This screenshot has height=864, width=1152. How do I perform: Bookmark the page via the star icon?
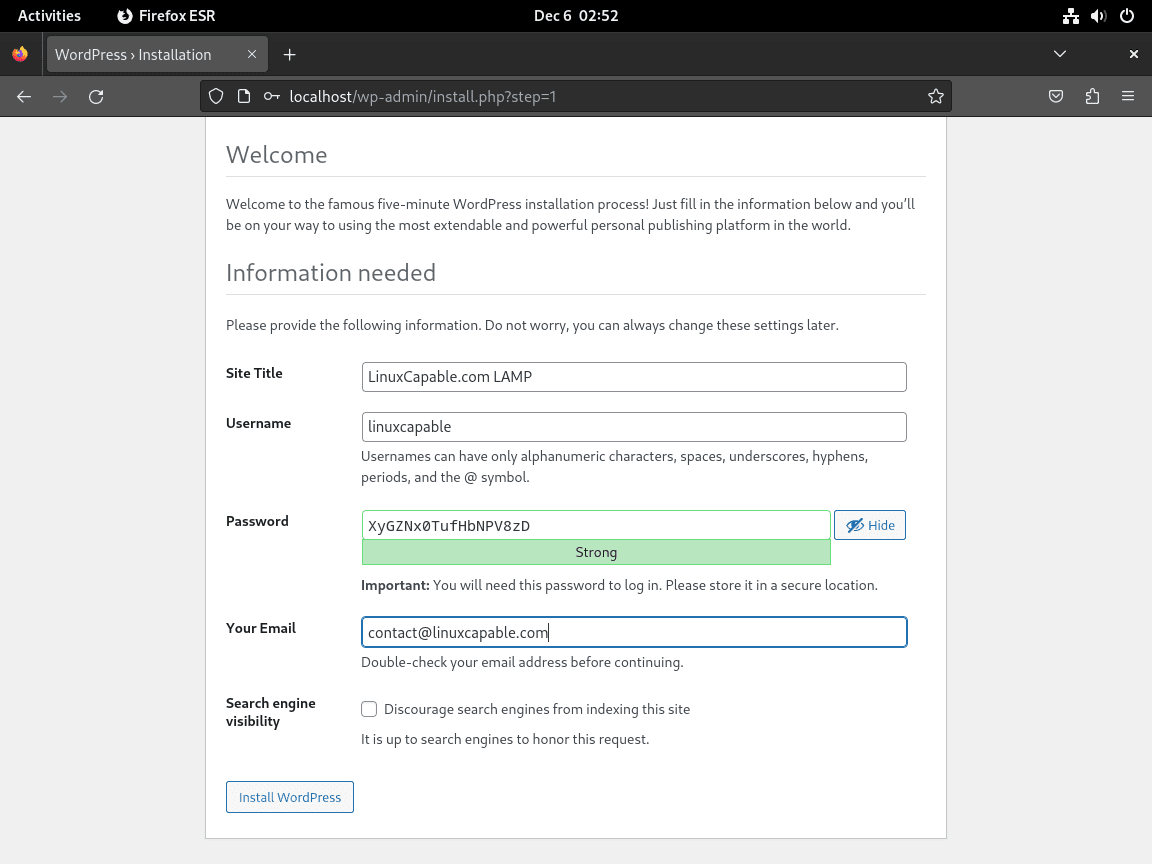pos(936,96)
